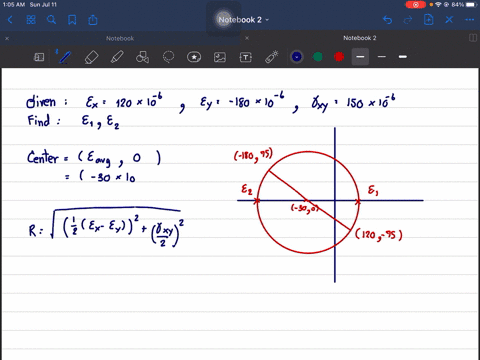Open the Elements sticker tool

coord(194,57)
